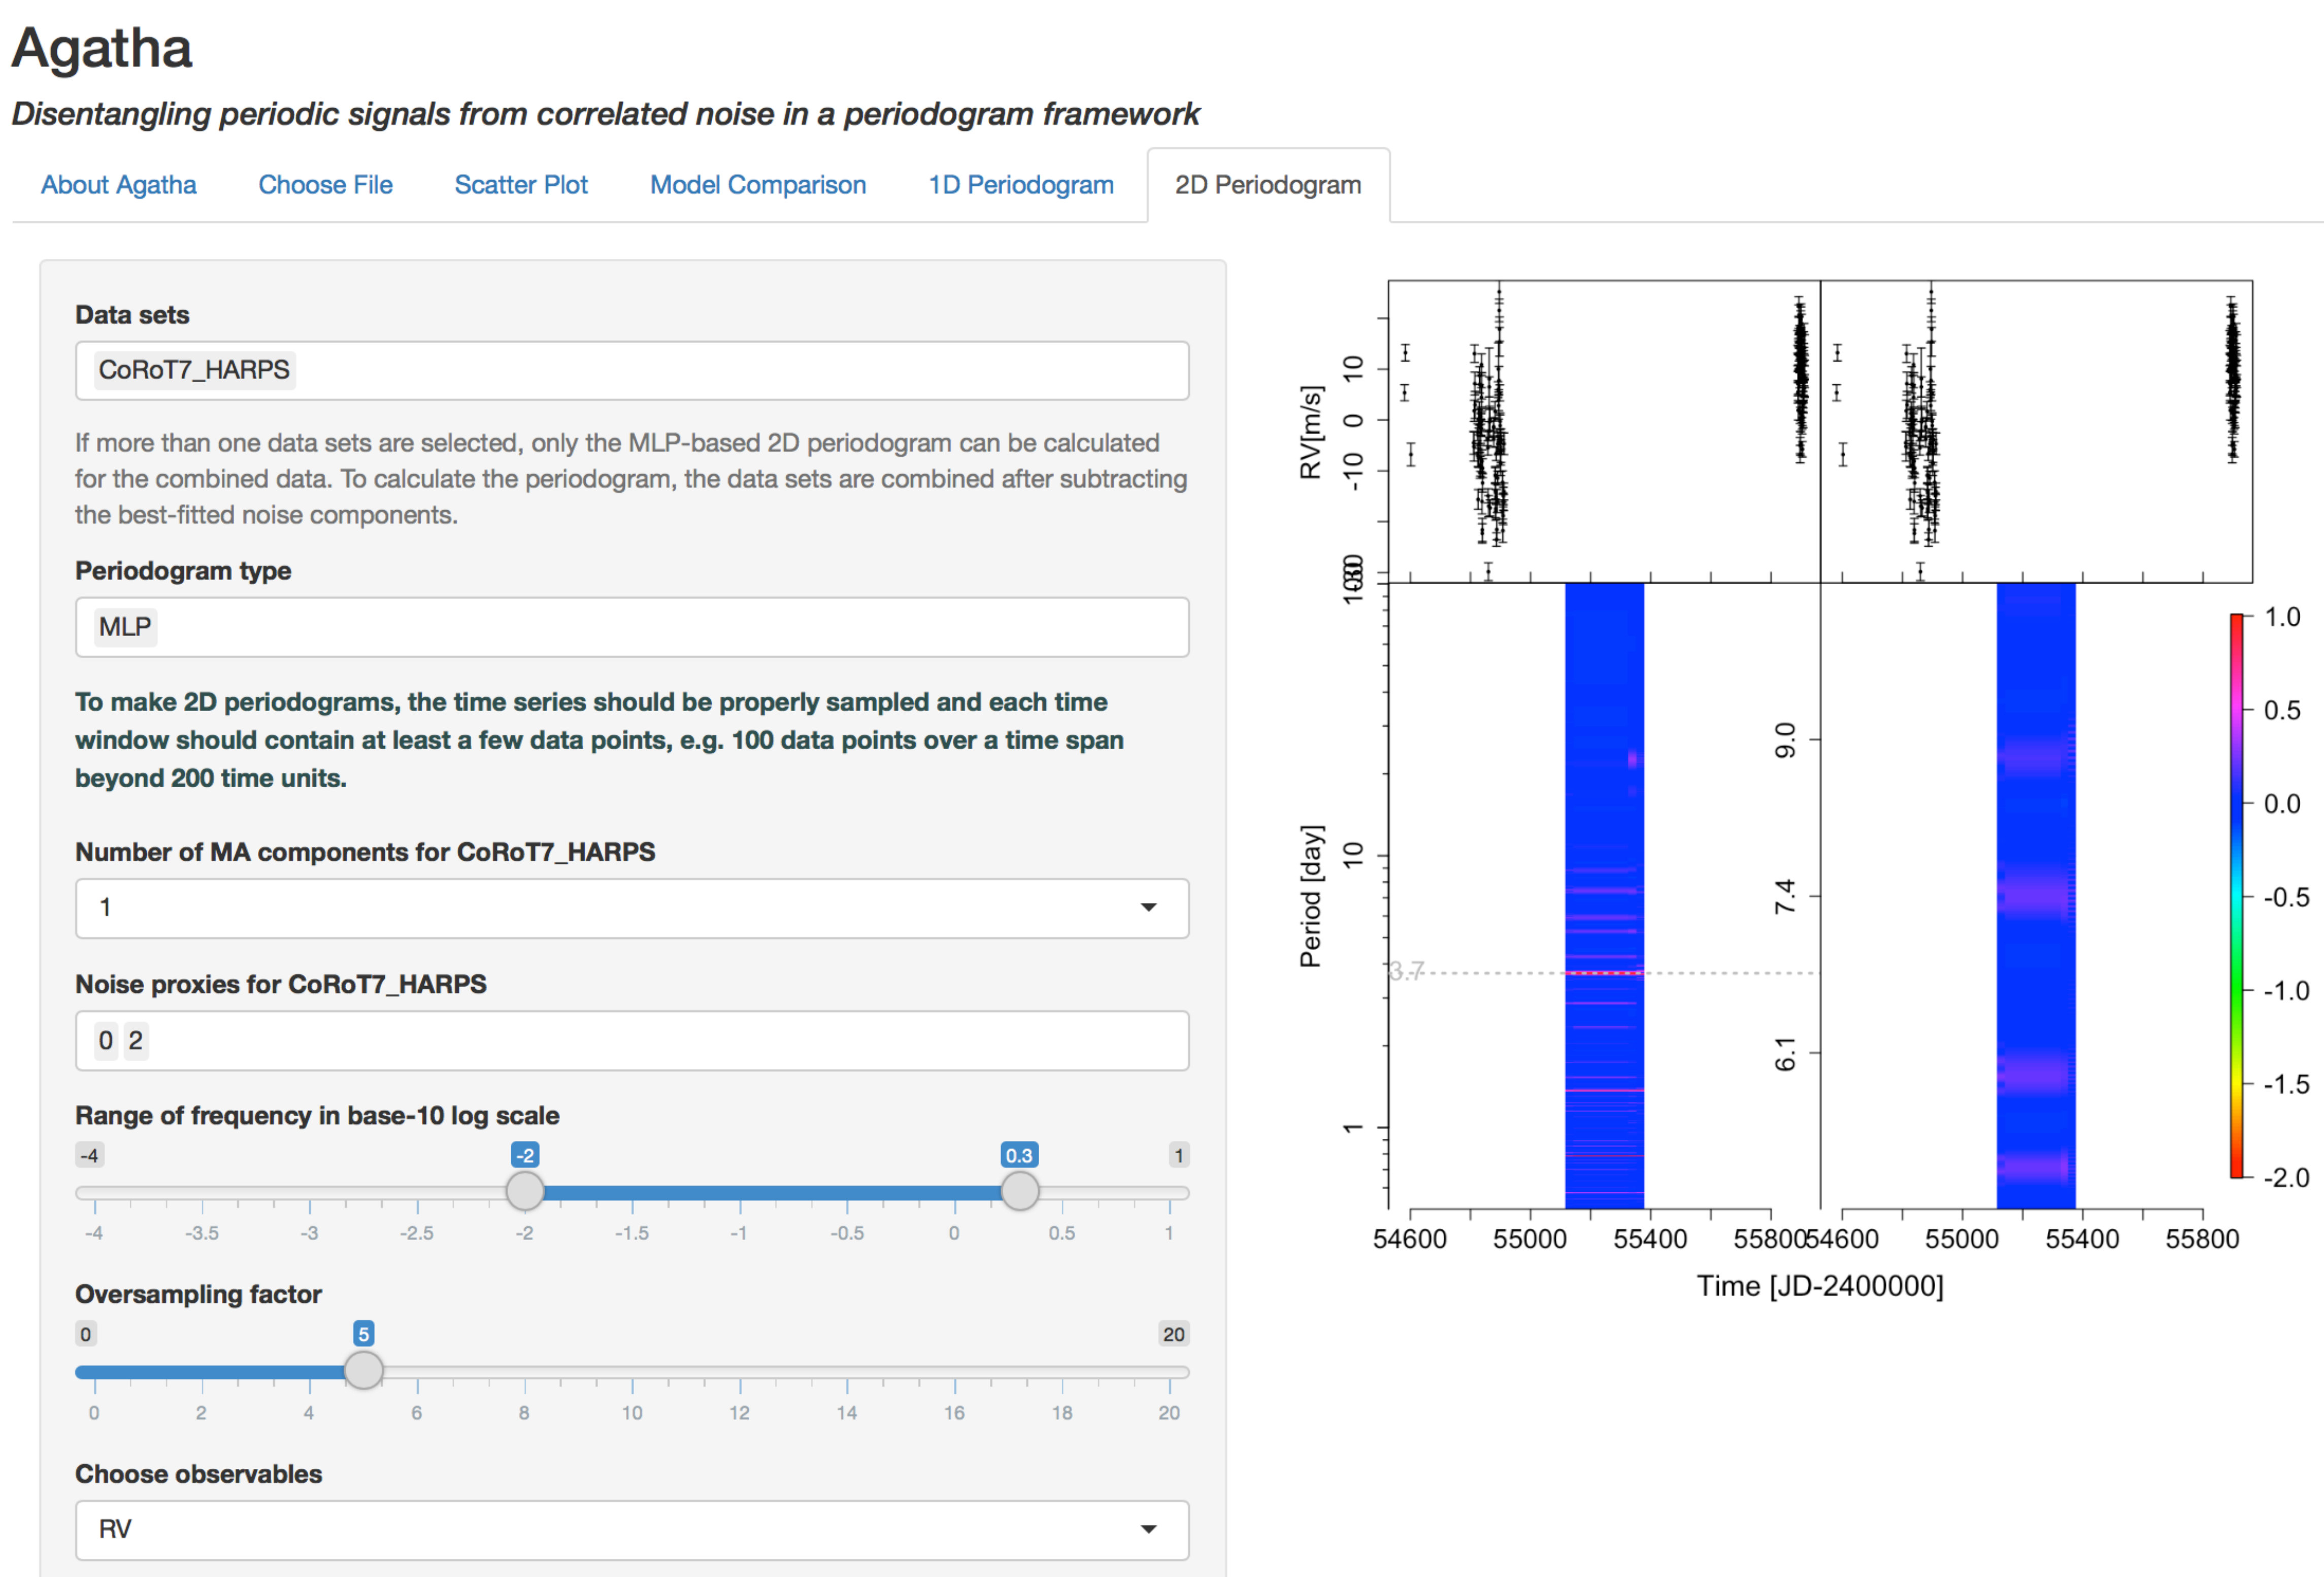The height and width of the screenshot is (1577, 2324).
Task: Expand the Number of MA components dropdown
Action: pos(632,908)
